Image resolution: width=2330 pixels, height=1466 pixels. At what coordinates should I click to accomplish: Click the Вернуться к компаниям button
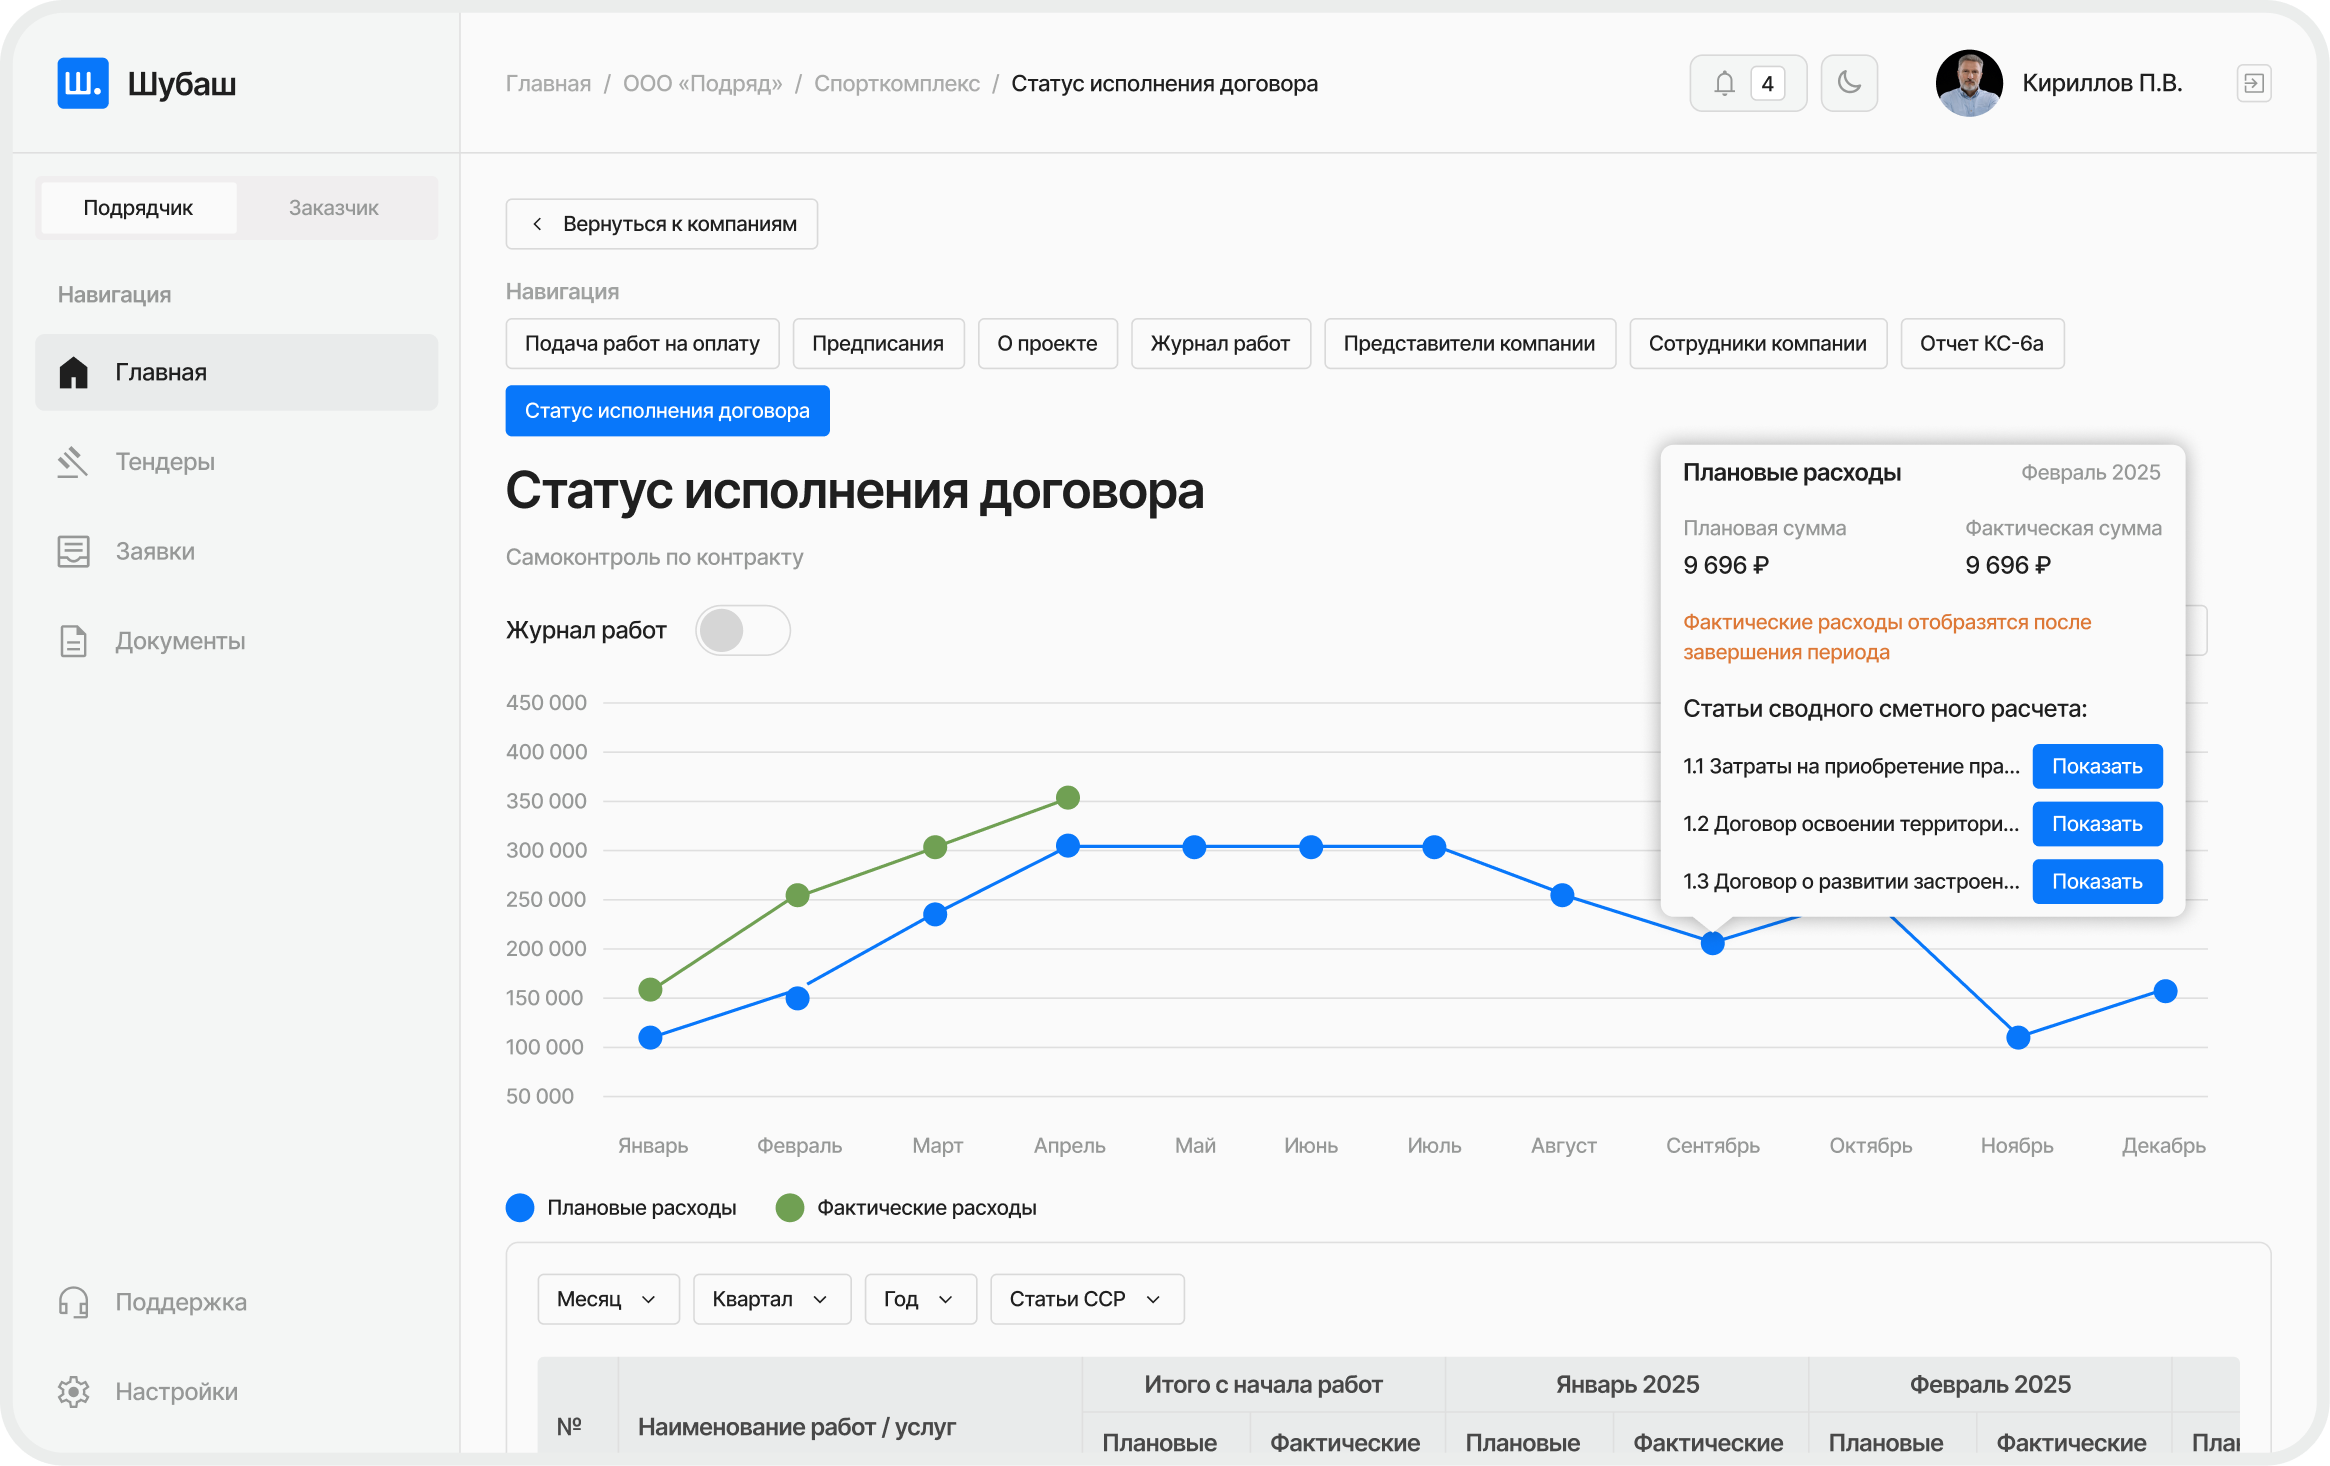(x=661, y=224)
